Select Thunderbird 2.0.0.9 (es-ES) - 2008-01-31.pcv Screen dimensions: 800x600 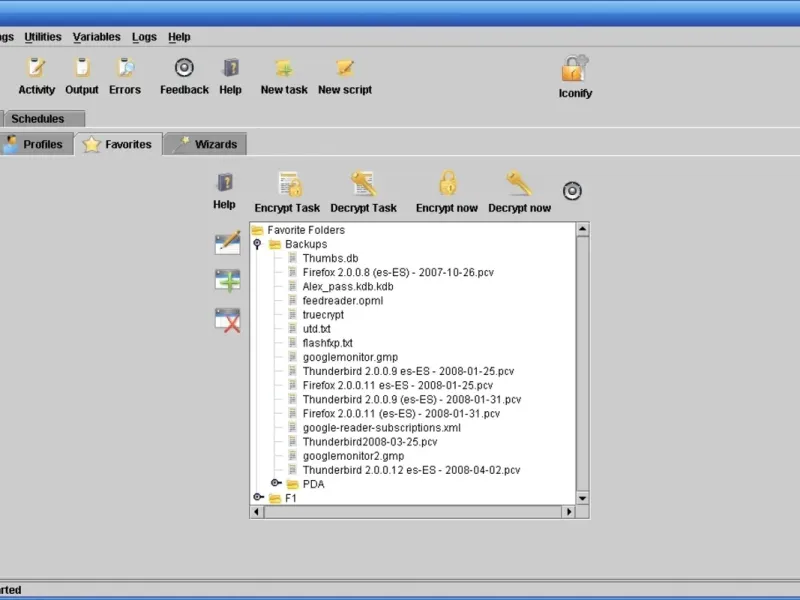[x=412, y=399]
